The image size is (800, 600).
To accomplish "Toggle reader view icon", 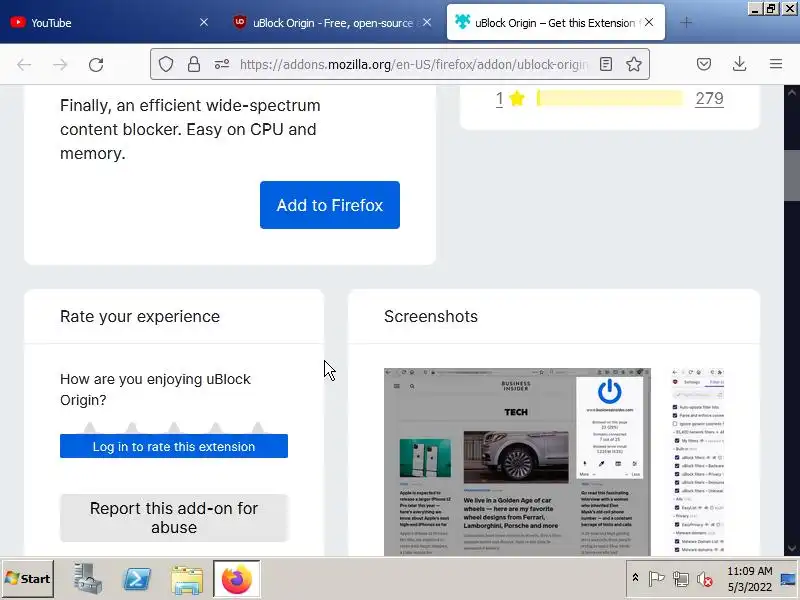I will click(x=606, y=64).
